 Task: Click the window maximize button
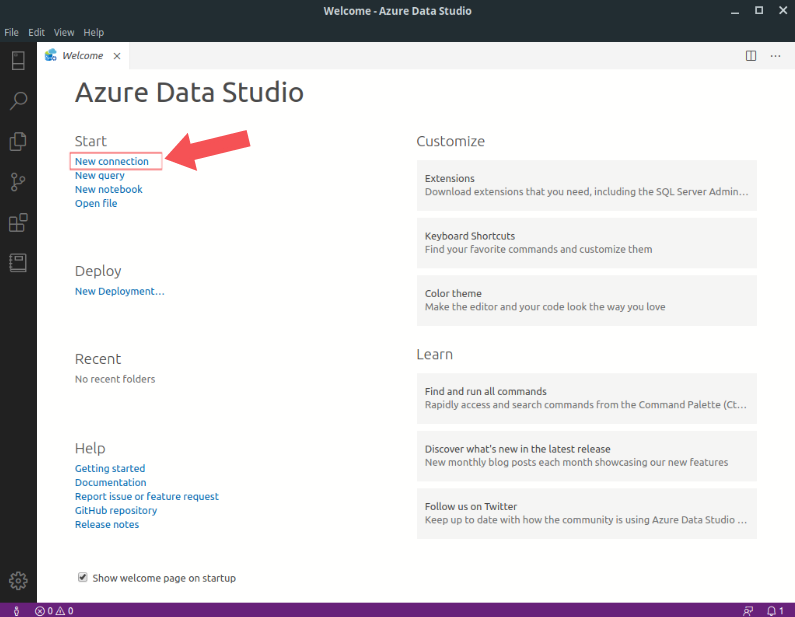(759, 10)
